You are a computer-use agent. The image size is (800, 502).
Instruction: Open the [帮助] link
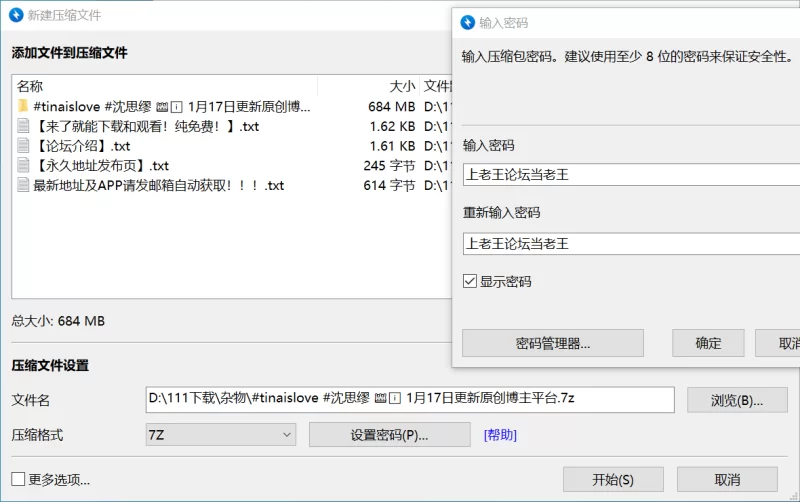500,435
